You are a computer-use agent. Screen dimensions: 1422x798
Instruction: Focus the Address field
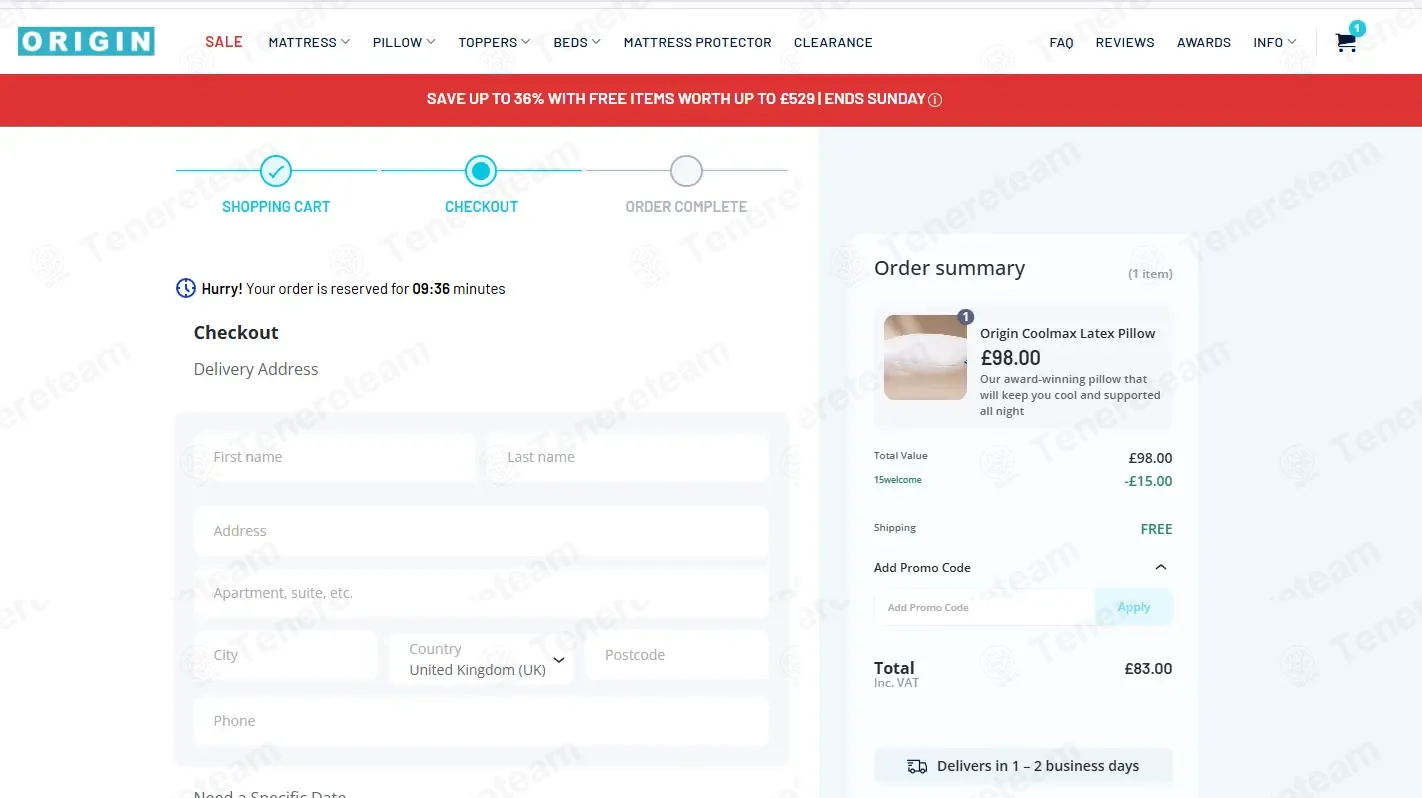481,531
